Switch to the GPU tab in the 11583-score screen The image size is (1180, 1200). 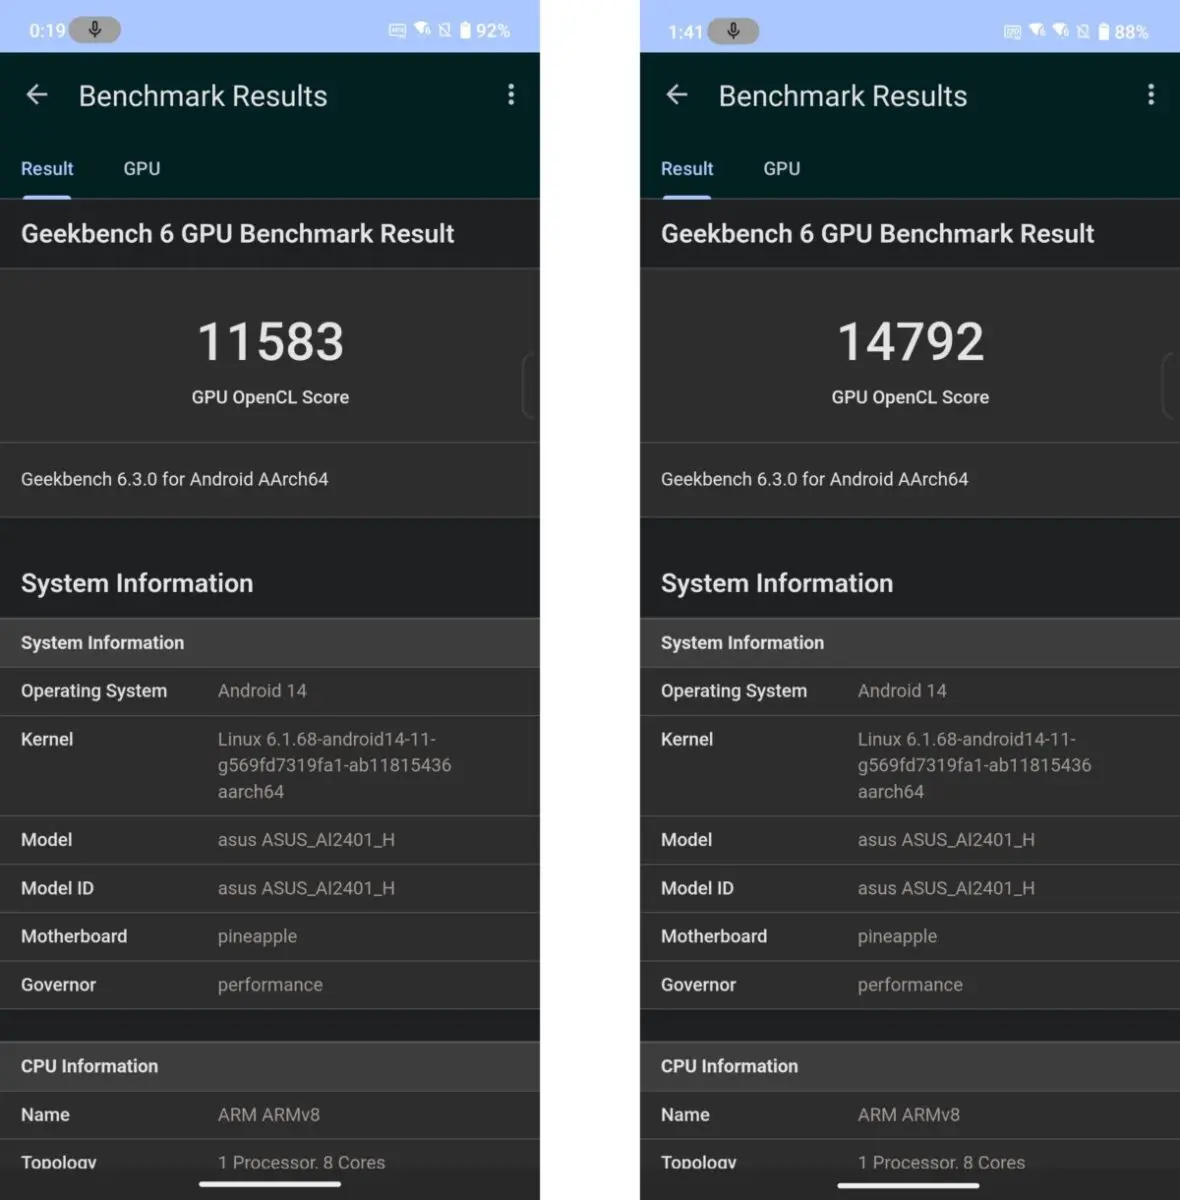point(142,169)
